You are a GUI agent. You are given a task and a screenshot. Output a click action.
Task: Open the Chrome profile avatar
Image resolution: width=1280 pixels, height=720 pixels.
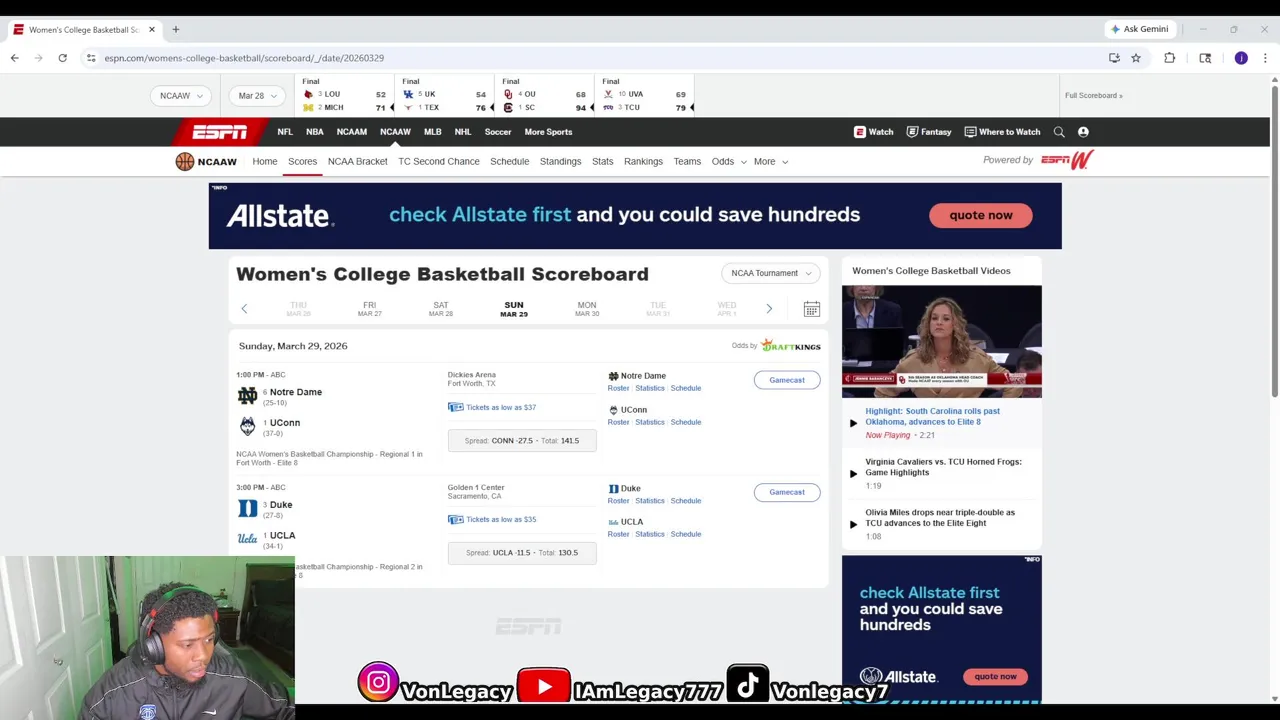pyautogui.click(x=1241, y=58)
